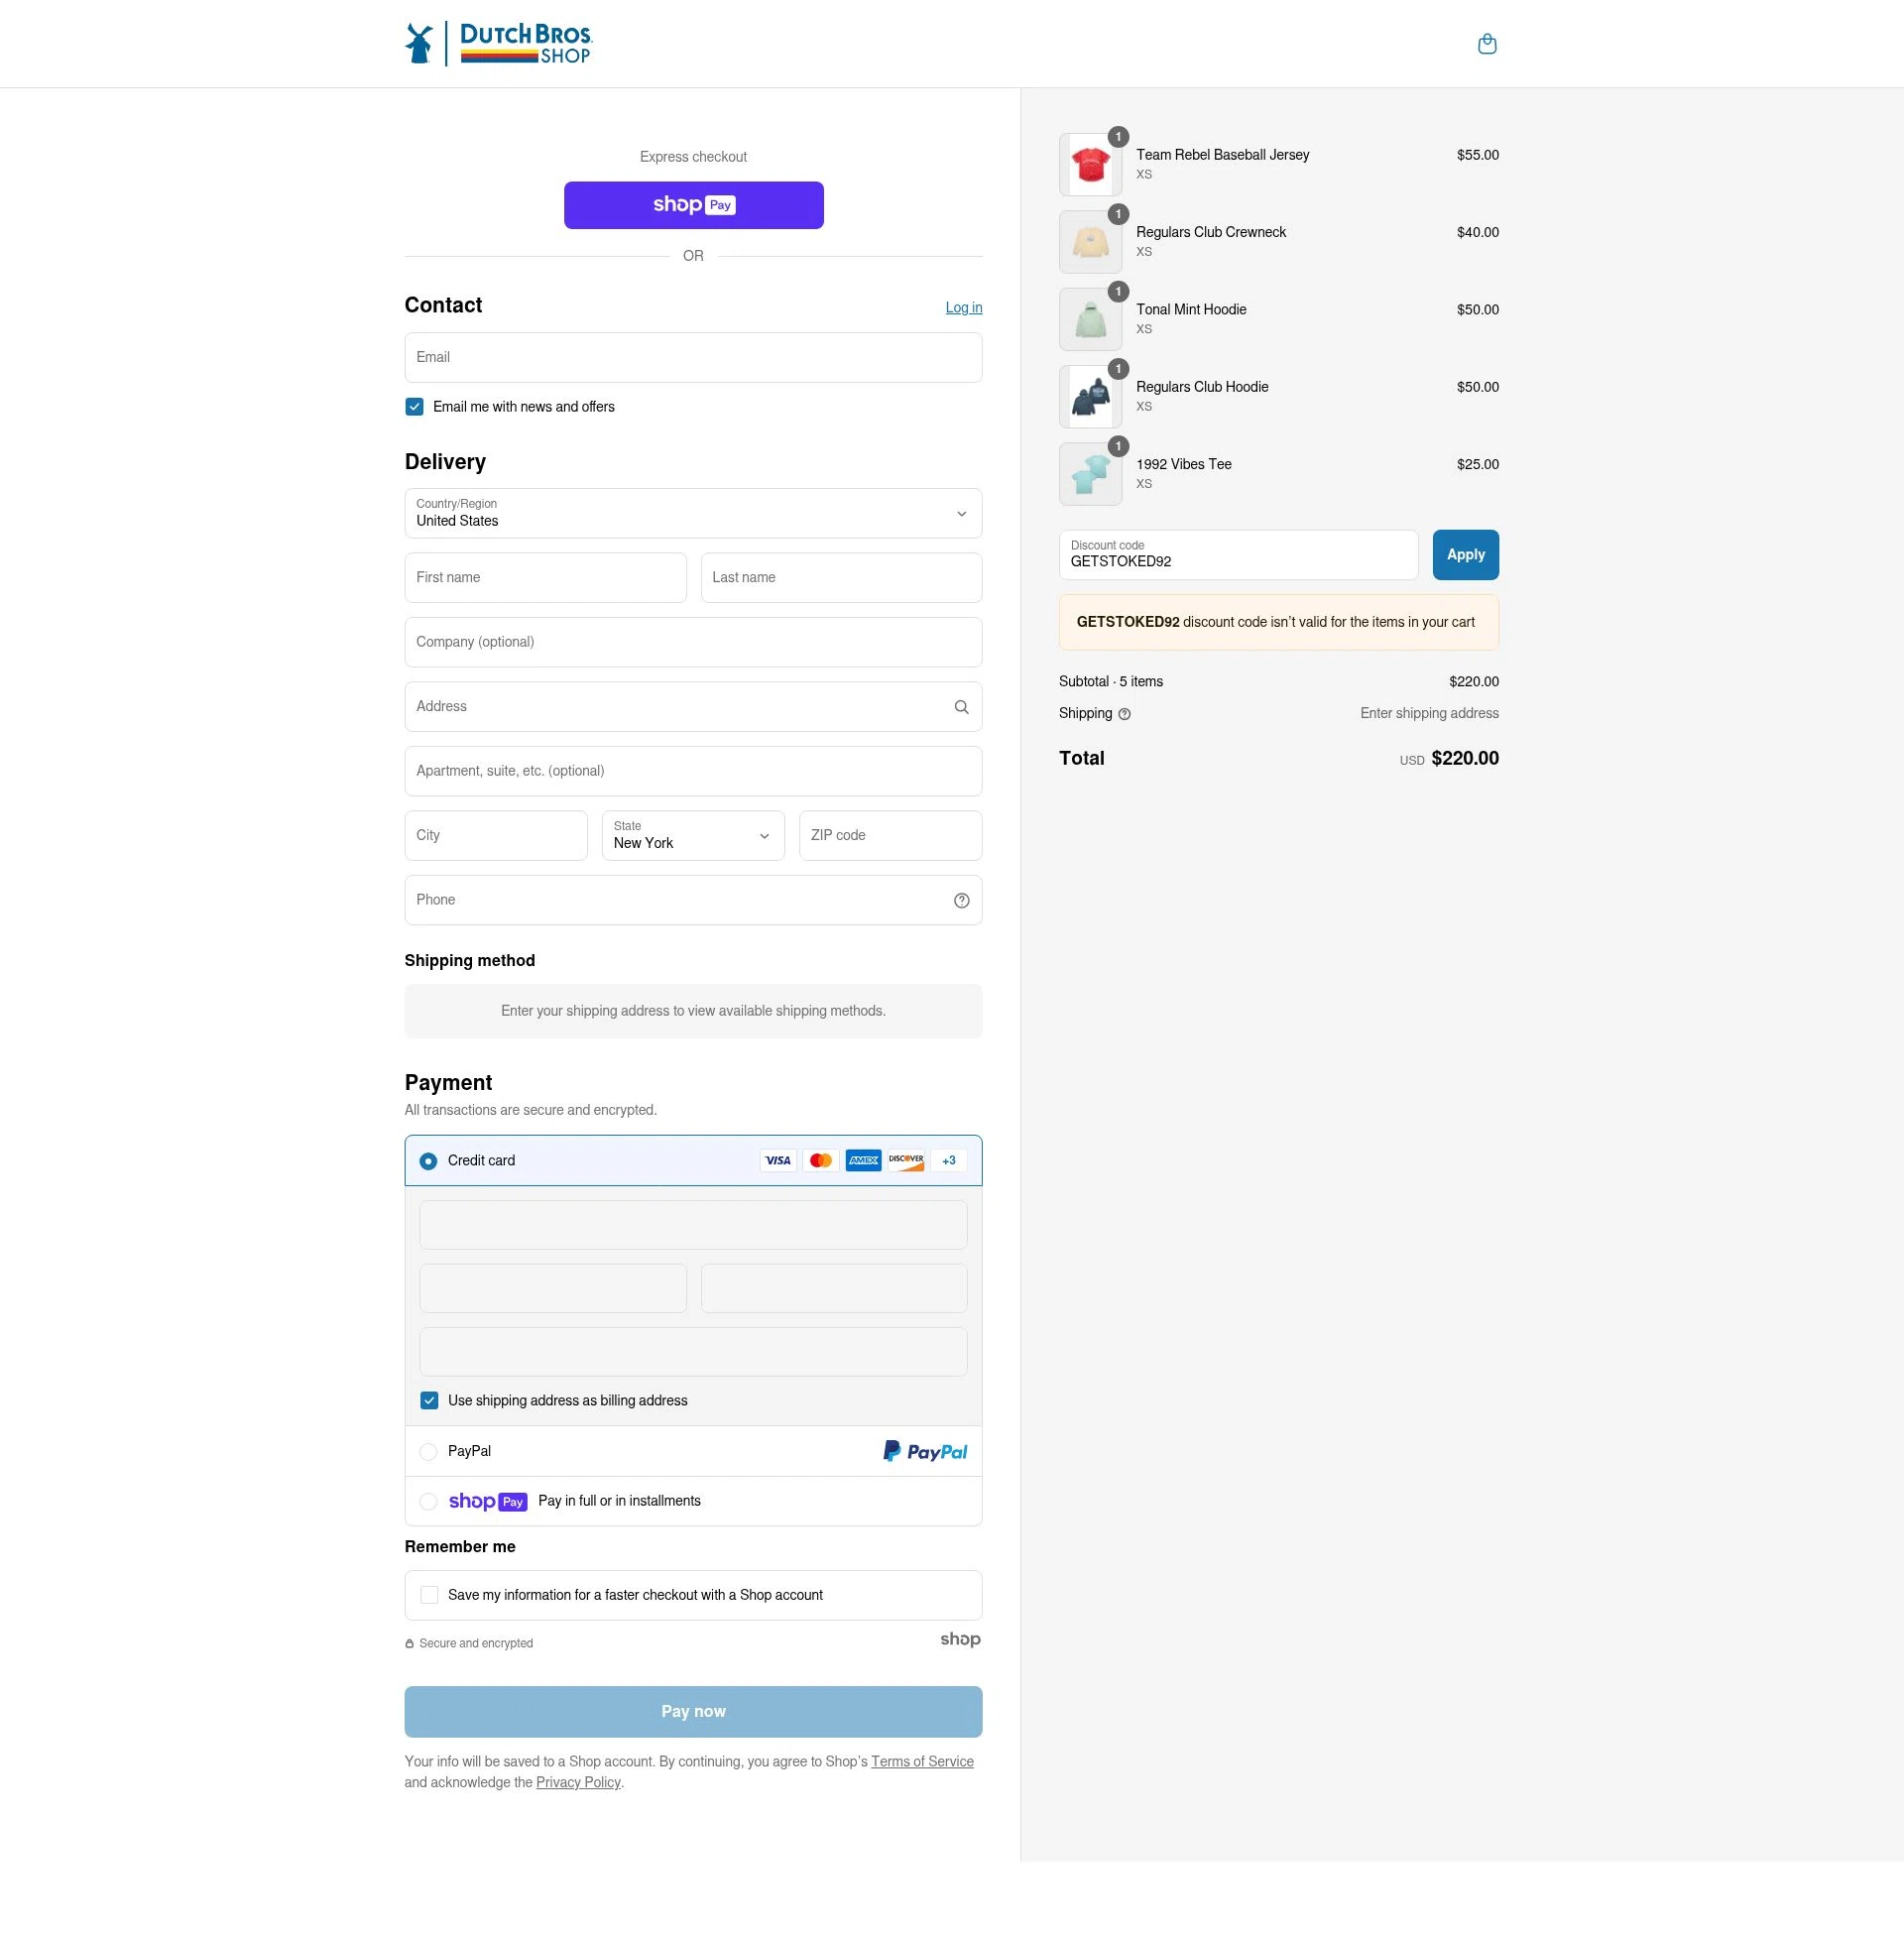Enable Save my information for faster checkout
This screenshot has width=1904, height=1941.
click(x=430, y=1594)
